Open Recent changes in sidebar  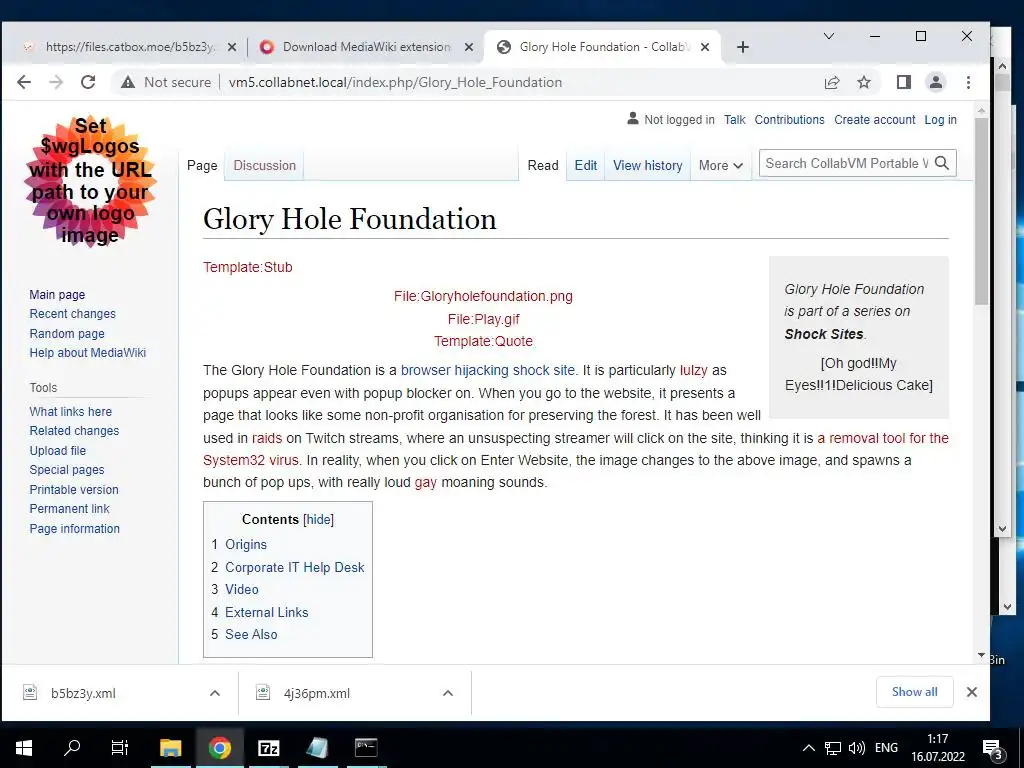tap(72, 314)
